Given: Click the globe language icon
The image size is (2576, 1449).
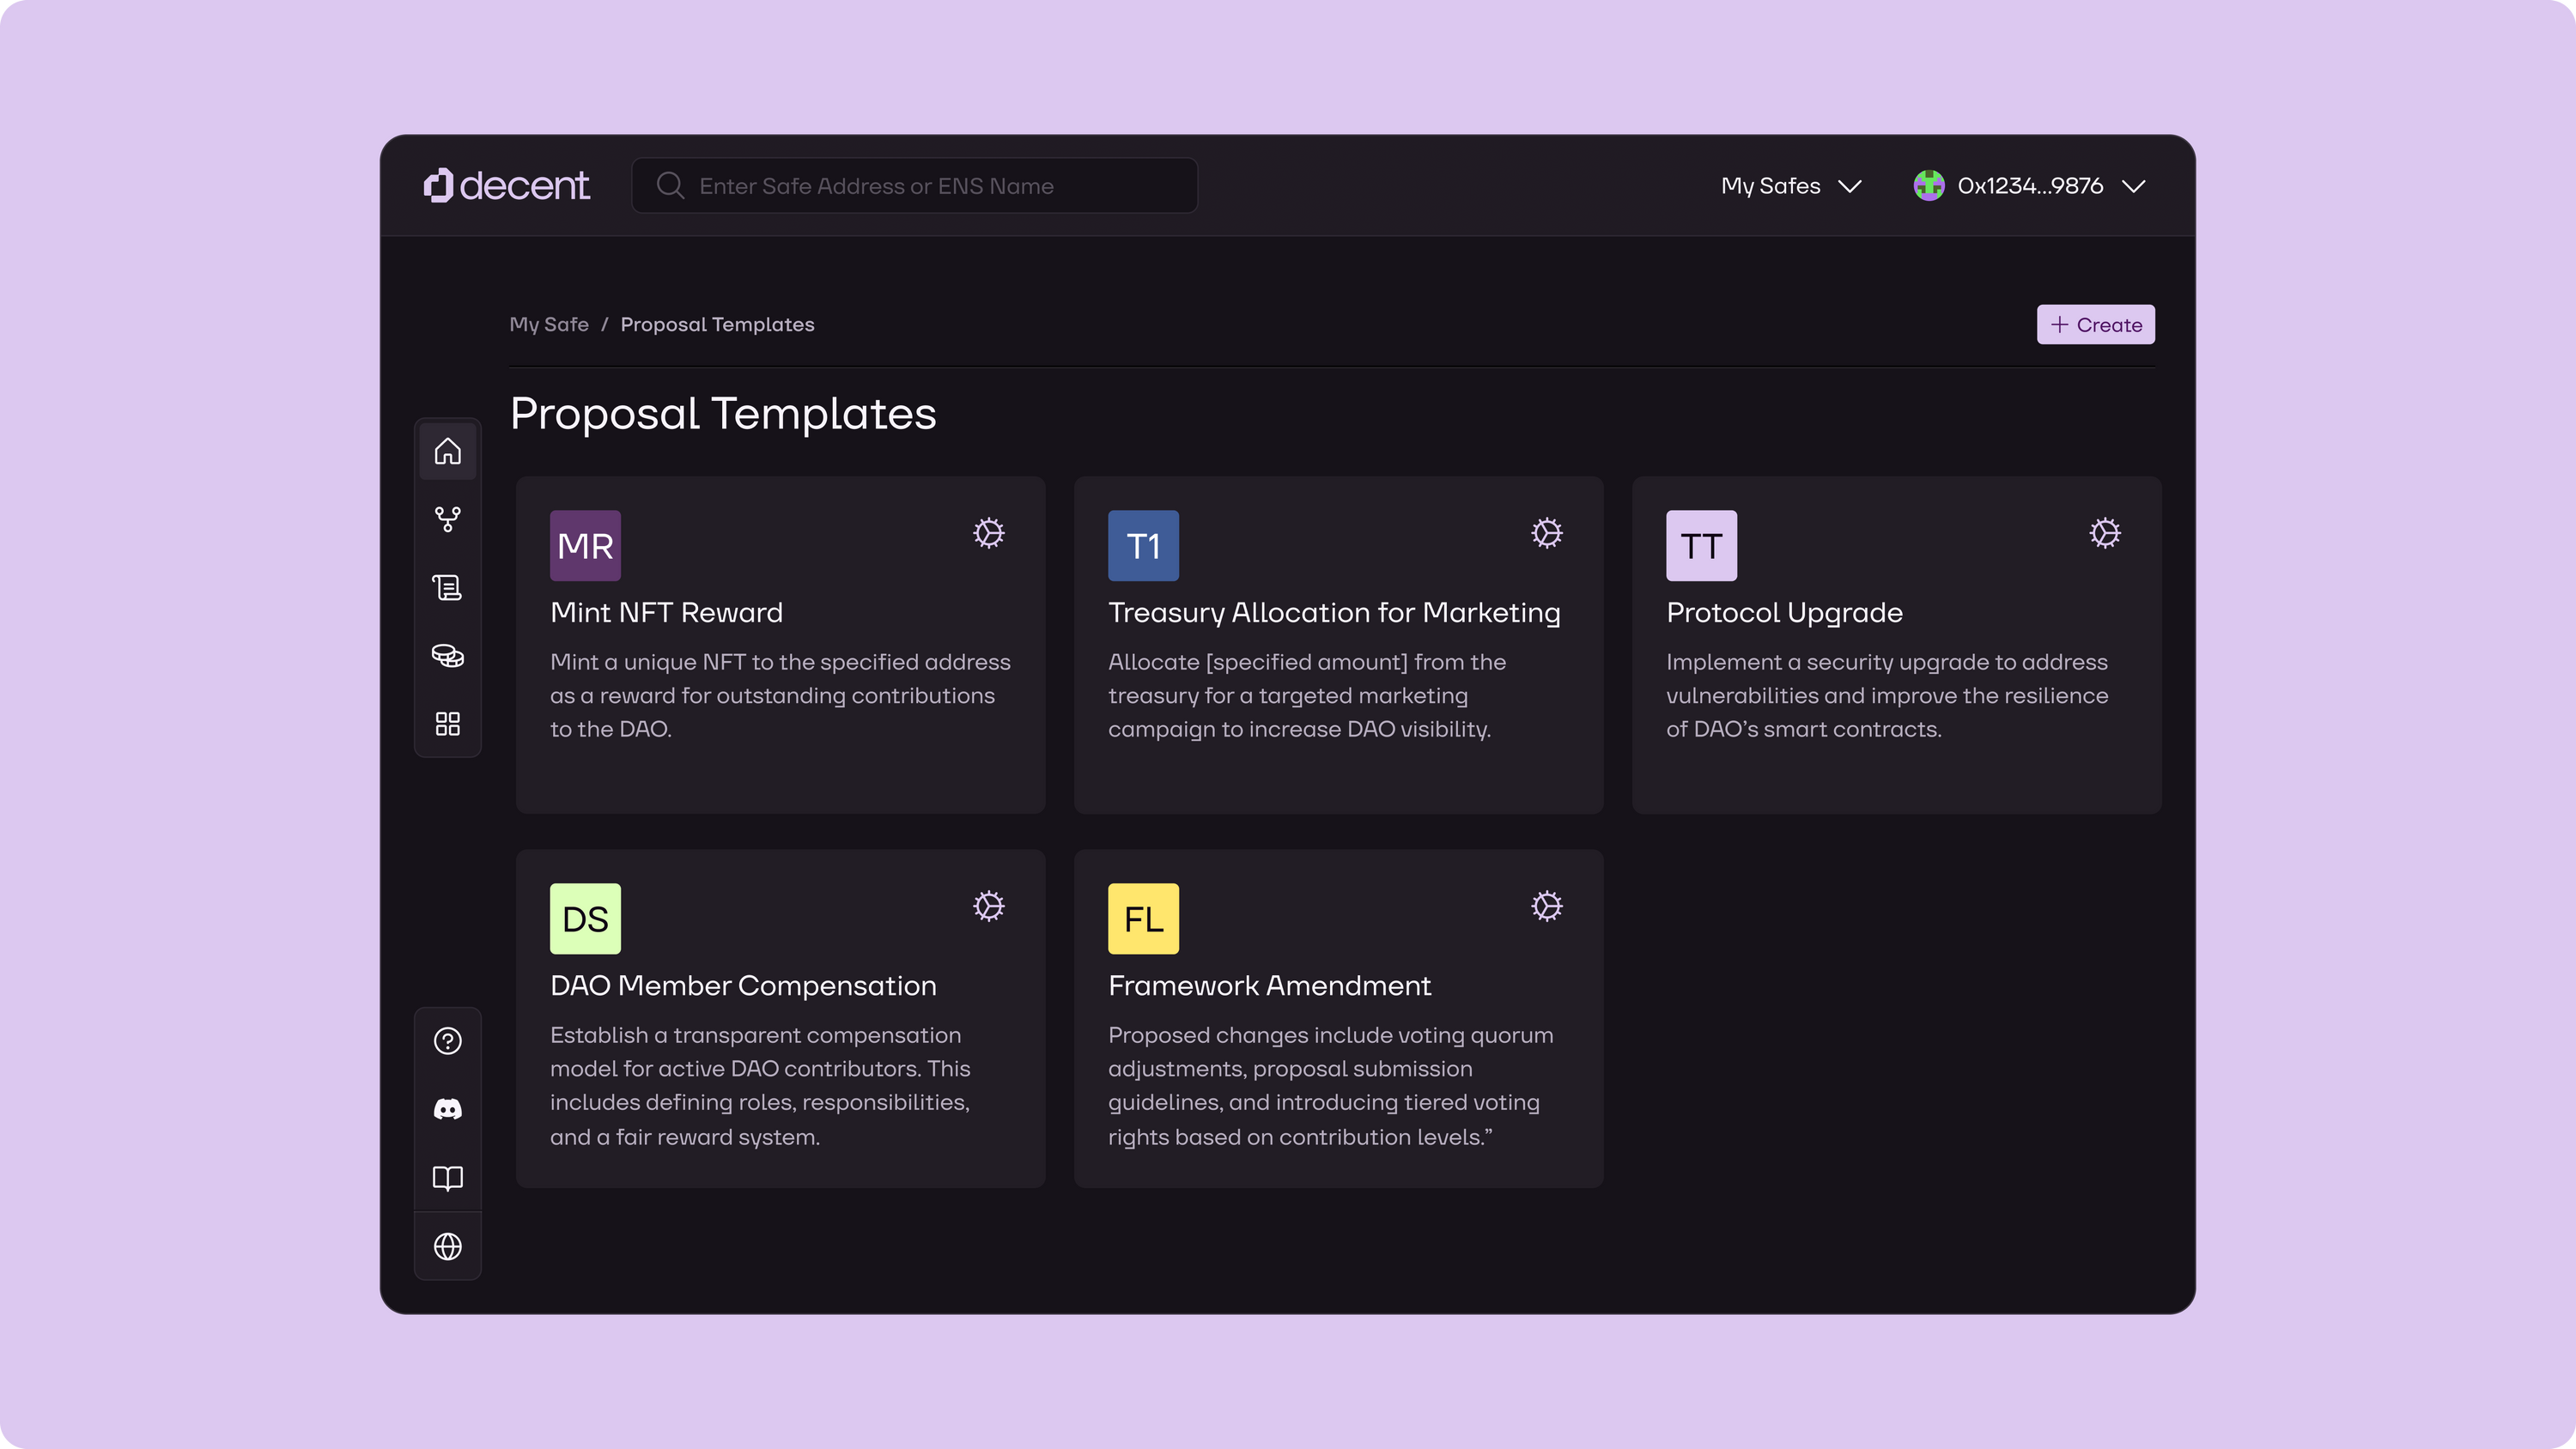Looking at the screenshot, I should pos(447,1246).
